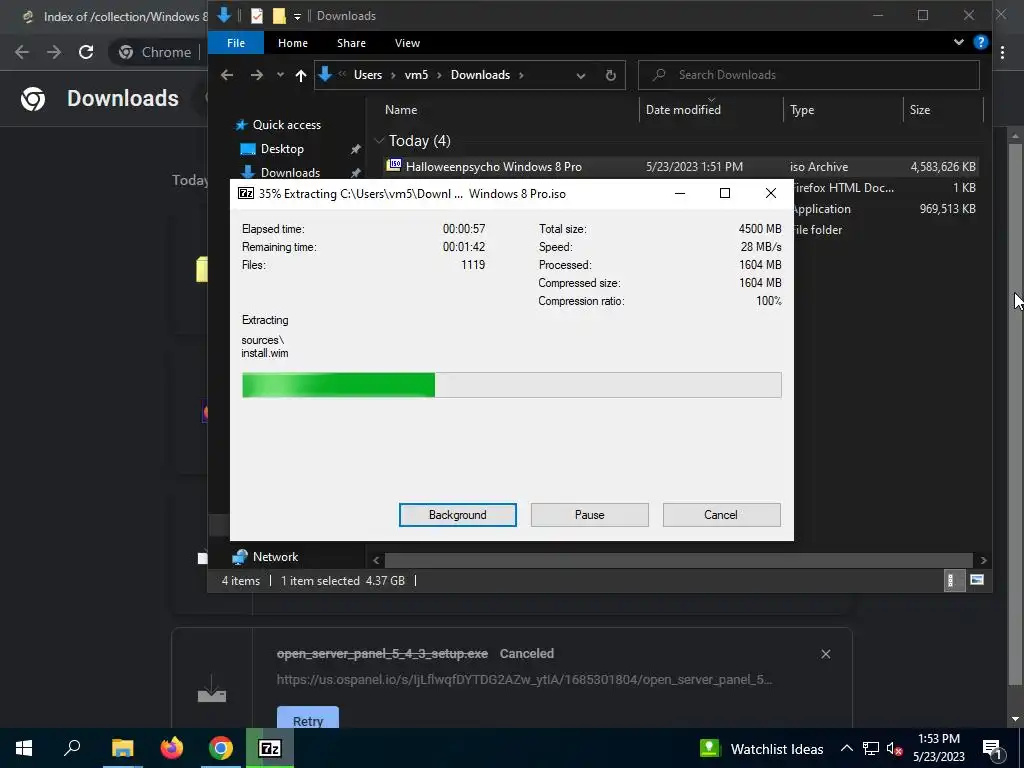Send the 7-Zip extraction to Background
Screen dimensions: 1024x768
pyautogui.click(x=457, y=515)
